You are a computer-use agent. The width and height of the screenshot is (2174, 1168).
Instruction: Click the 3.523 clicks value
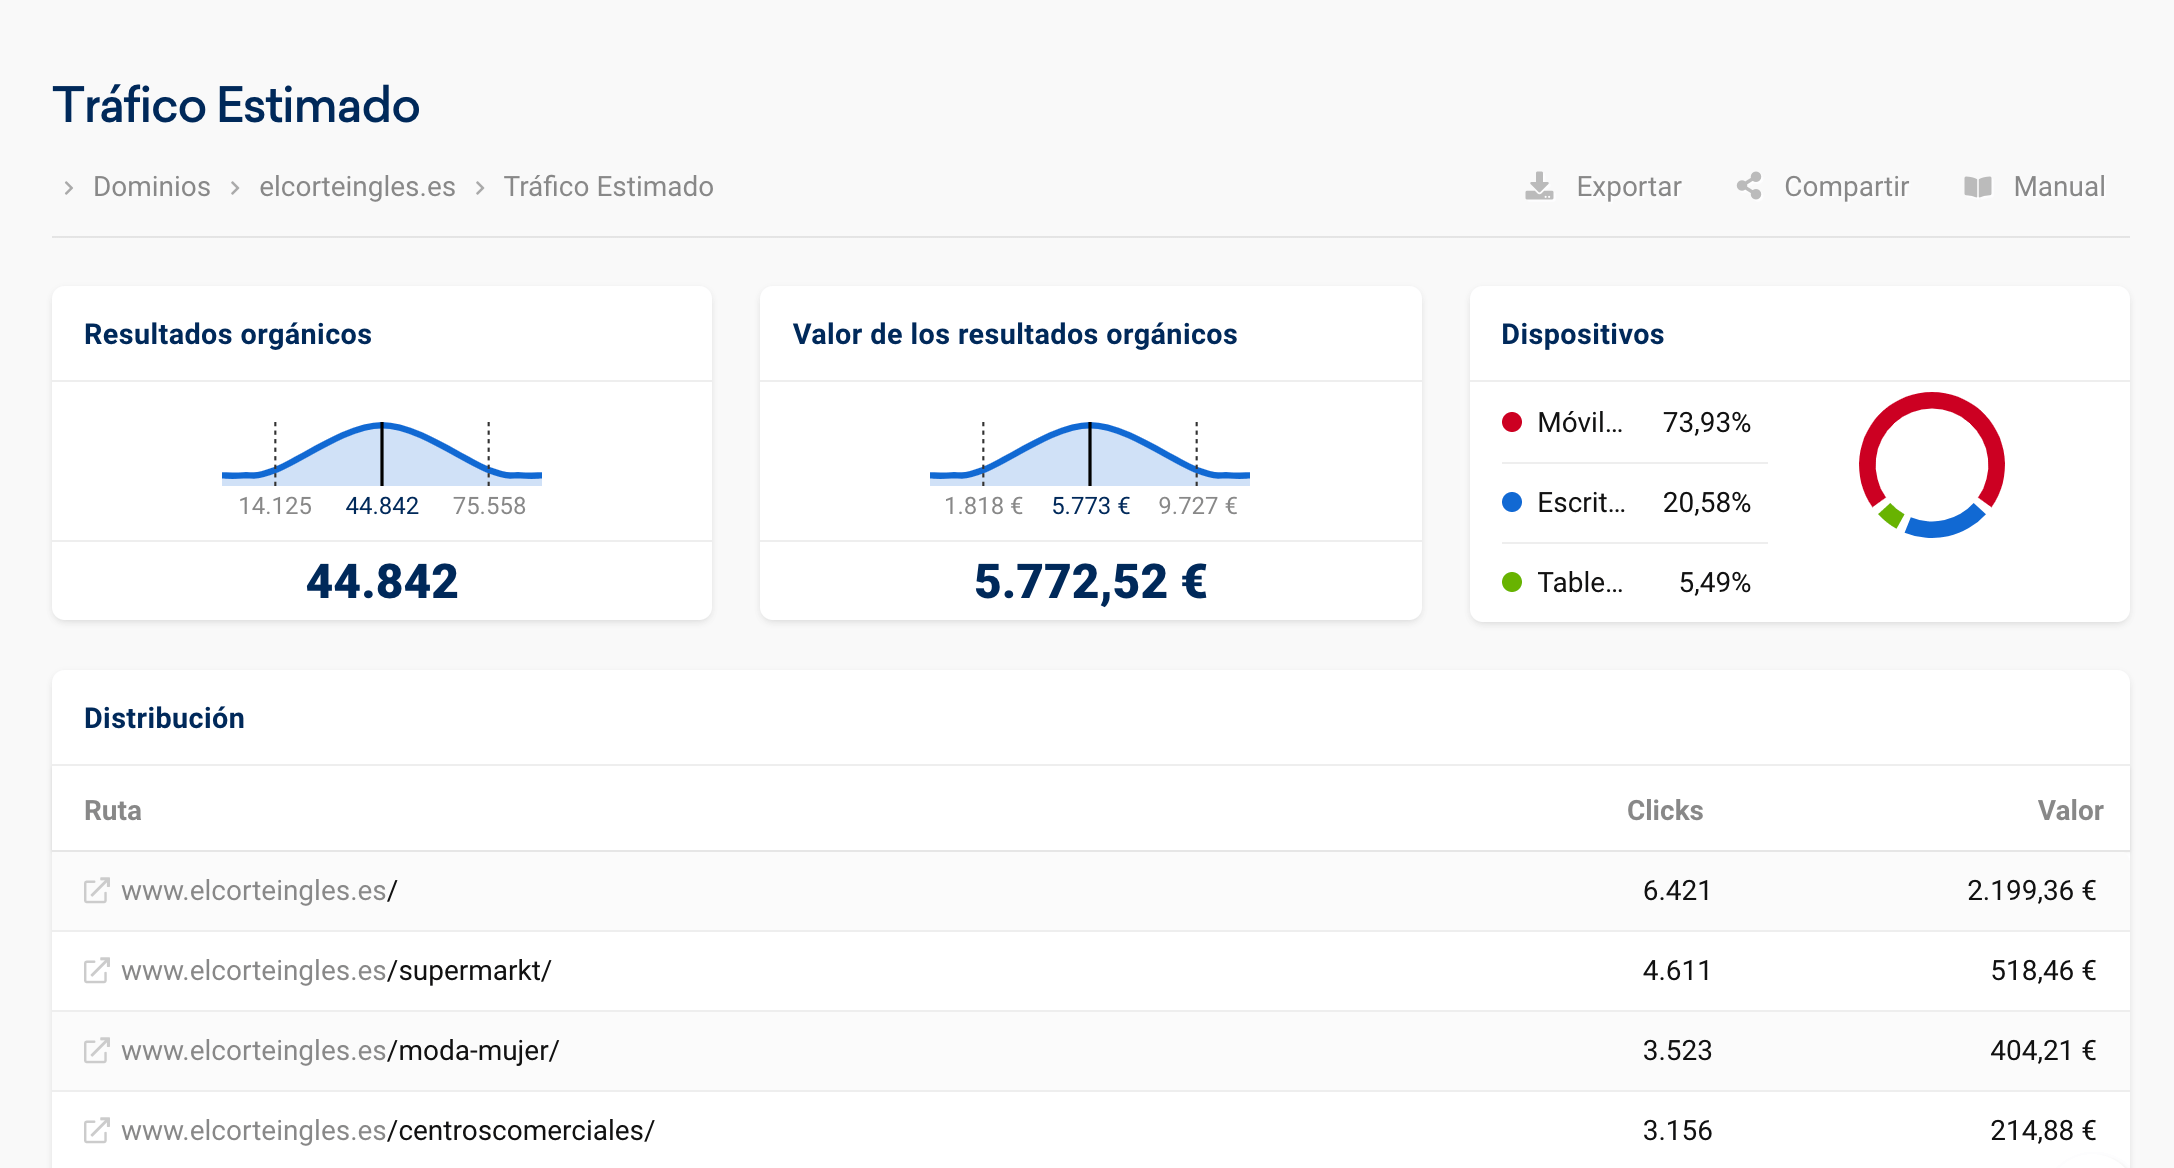(1677, 1051)
